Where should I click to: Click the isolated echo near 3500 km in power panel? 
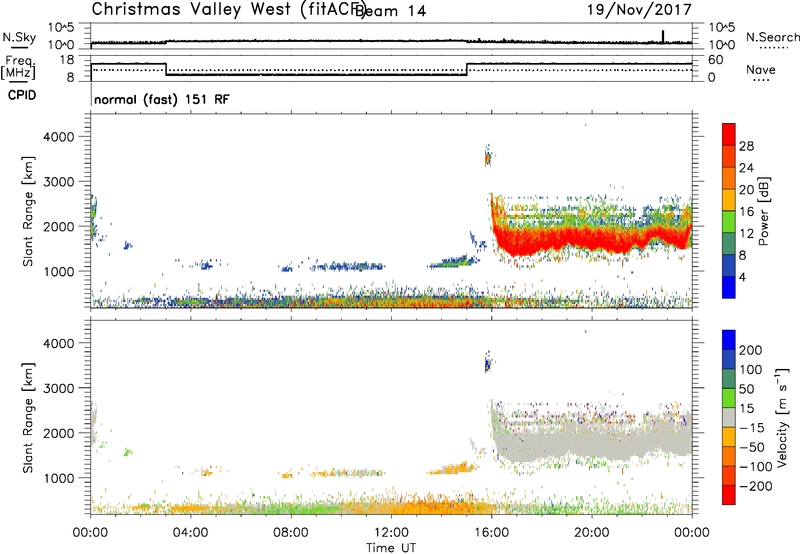488,158
